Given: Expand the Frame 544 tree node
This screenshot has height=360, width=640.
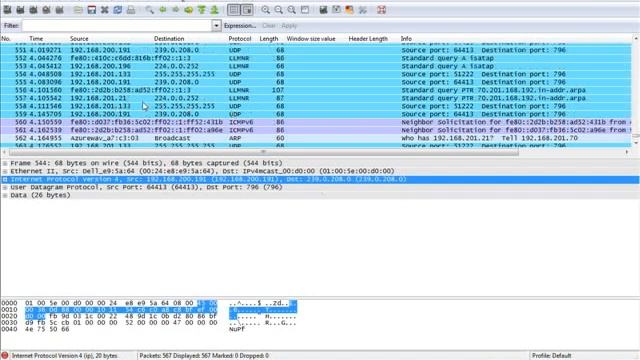Looking at the screenshot, I should [x=5, y=163].
